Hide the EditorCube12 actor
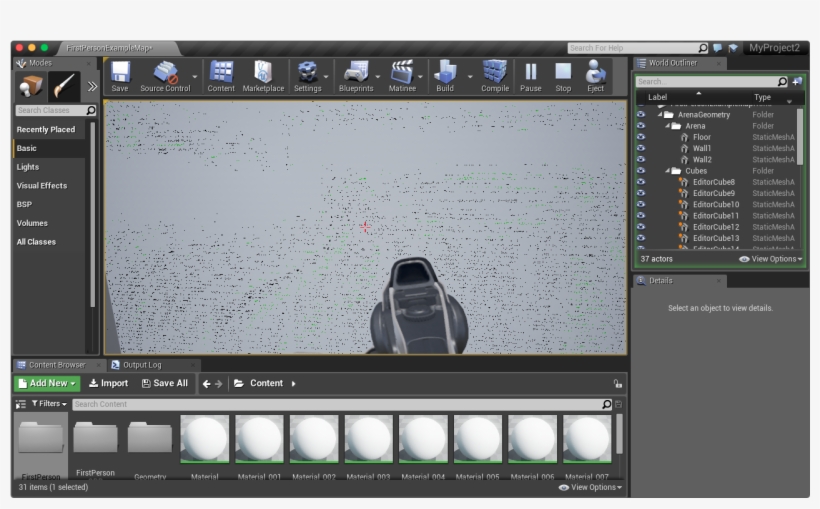Viewport: 820px width, 509px height. pos(641,227)
